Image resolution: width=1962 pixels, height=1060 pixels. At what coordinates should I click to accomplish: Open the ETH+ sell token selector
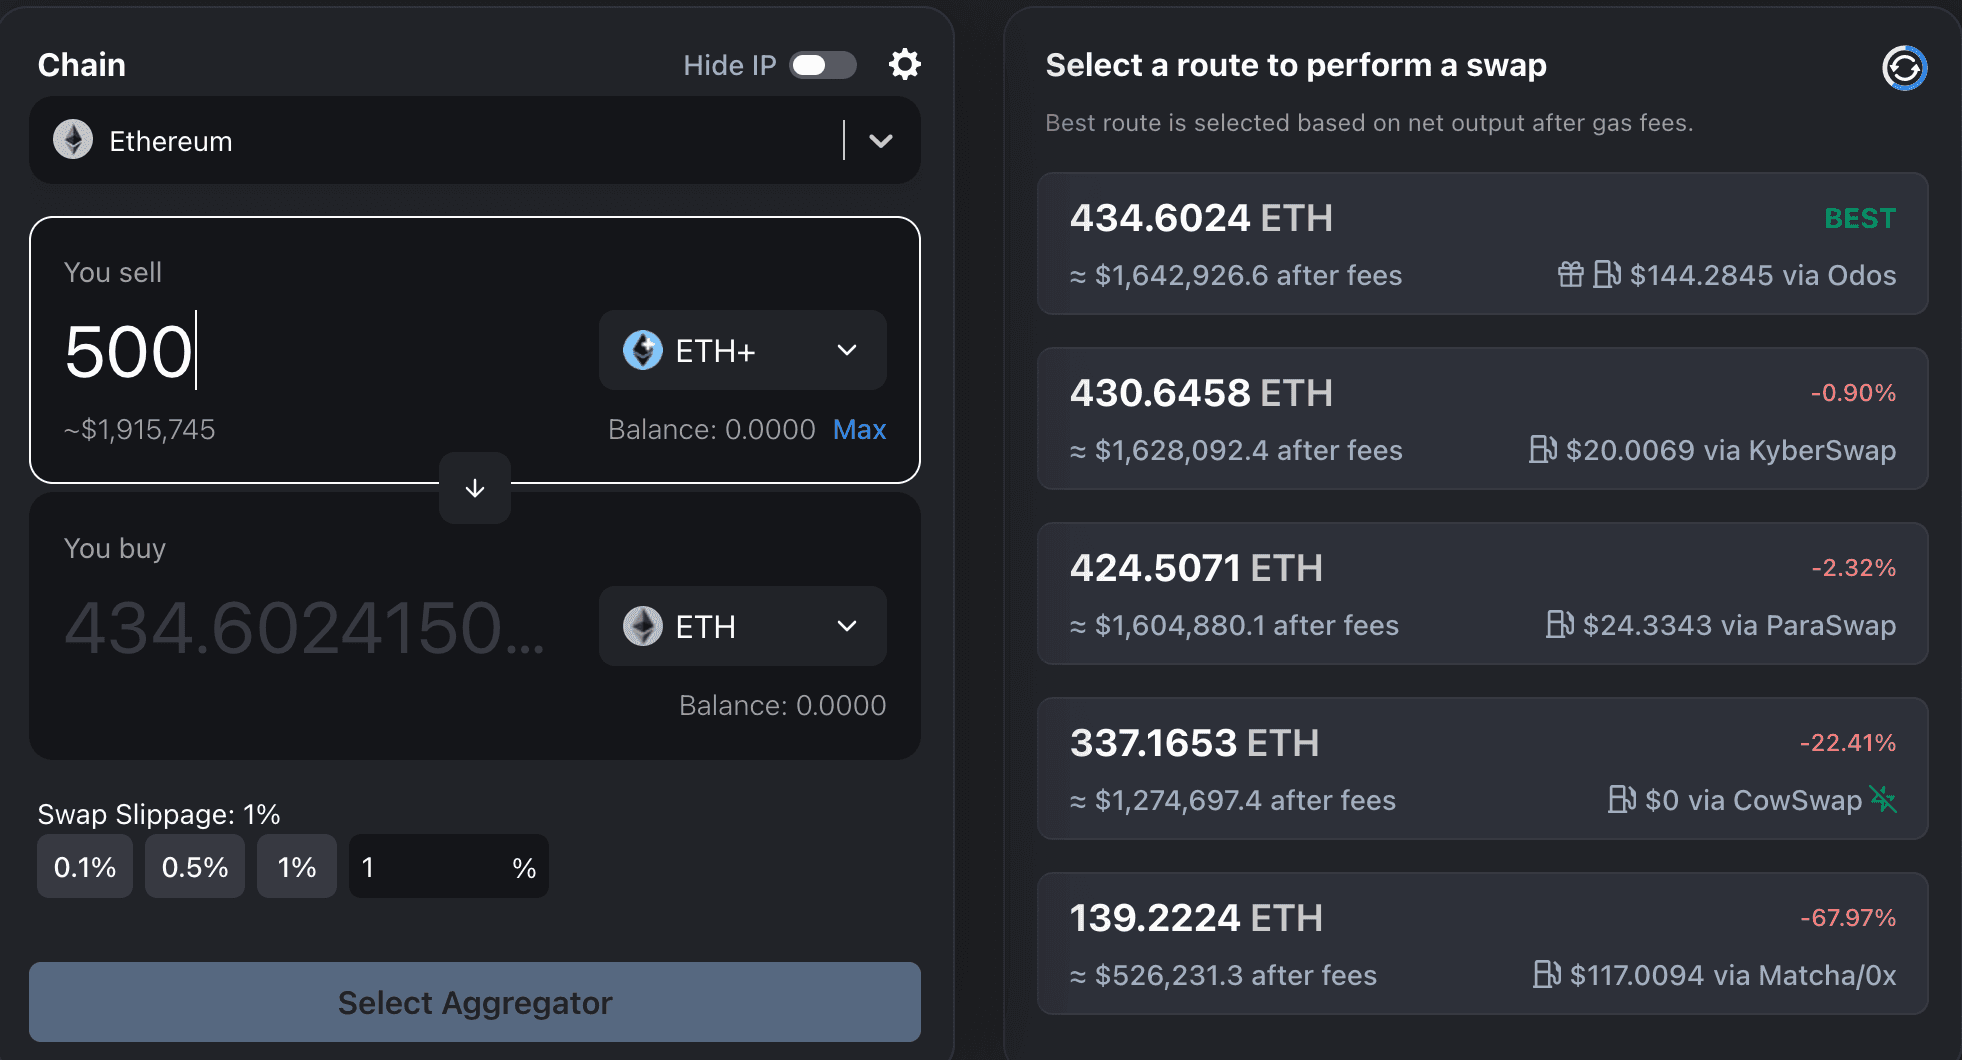pos(742,350)
